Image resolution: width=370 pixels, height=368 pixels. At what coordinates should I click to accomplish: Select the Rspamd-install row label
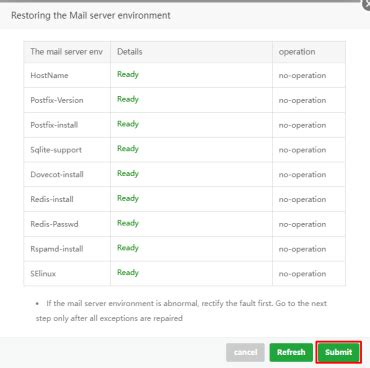(x=57, y=249)
